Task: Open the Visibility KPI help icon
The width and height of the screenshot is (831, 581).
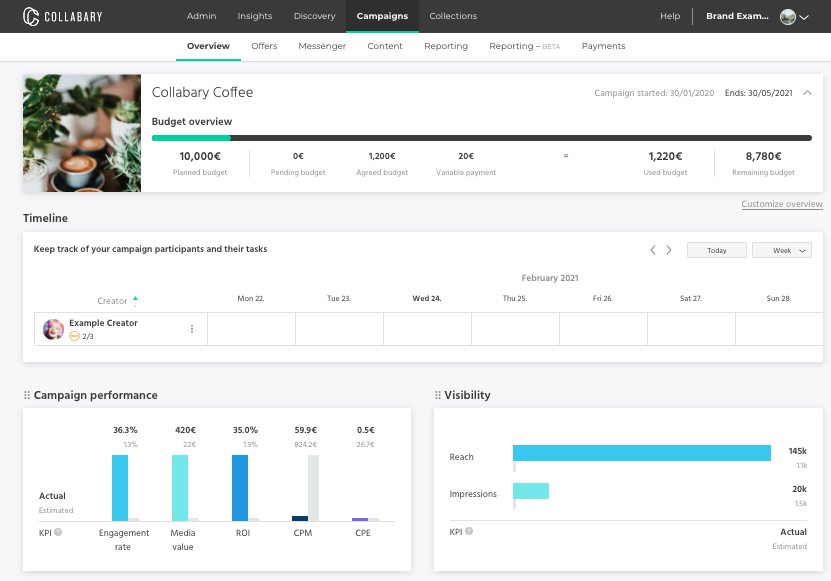Action: pyautogui.click(x=469, y=531)
